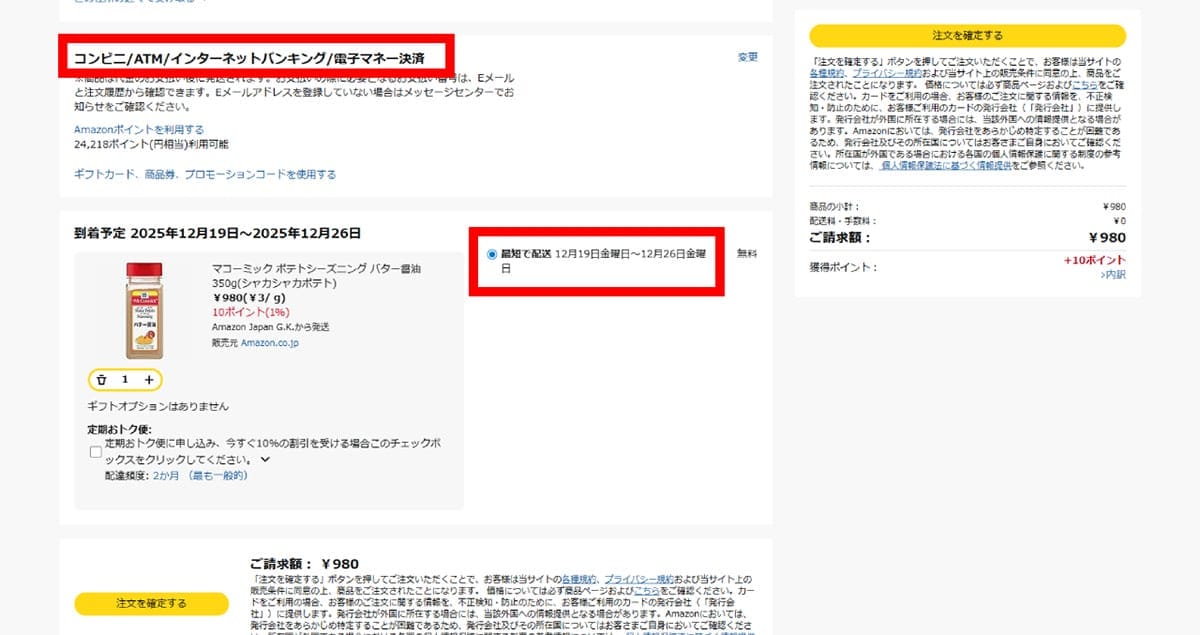This screenshot has width=1200, height=635.
Task: Expand the 定期おトク便 details chevron
Action: coord(264,460)
